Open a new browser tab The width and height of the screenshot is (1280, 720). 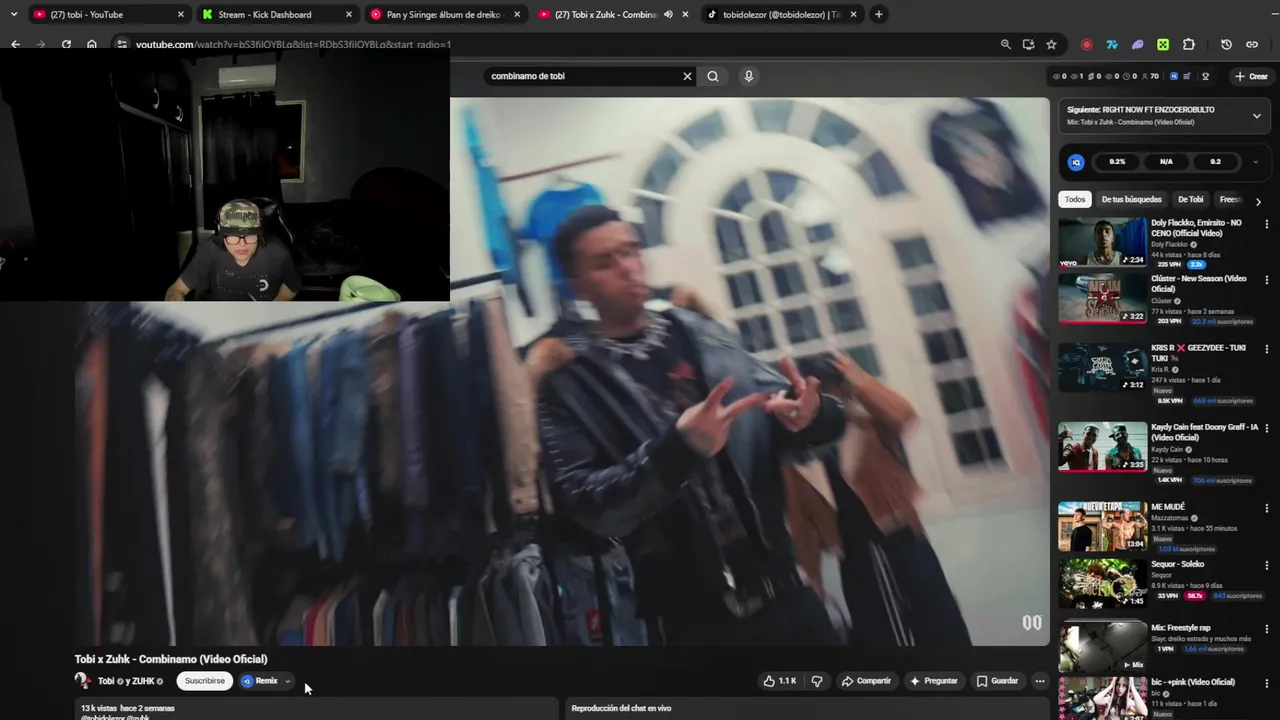point(878,14)
